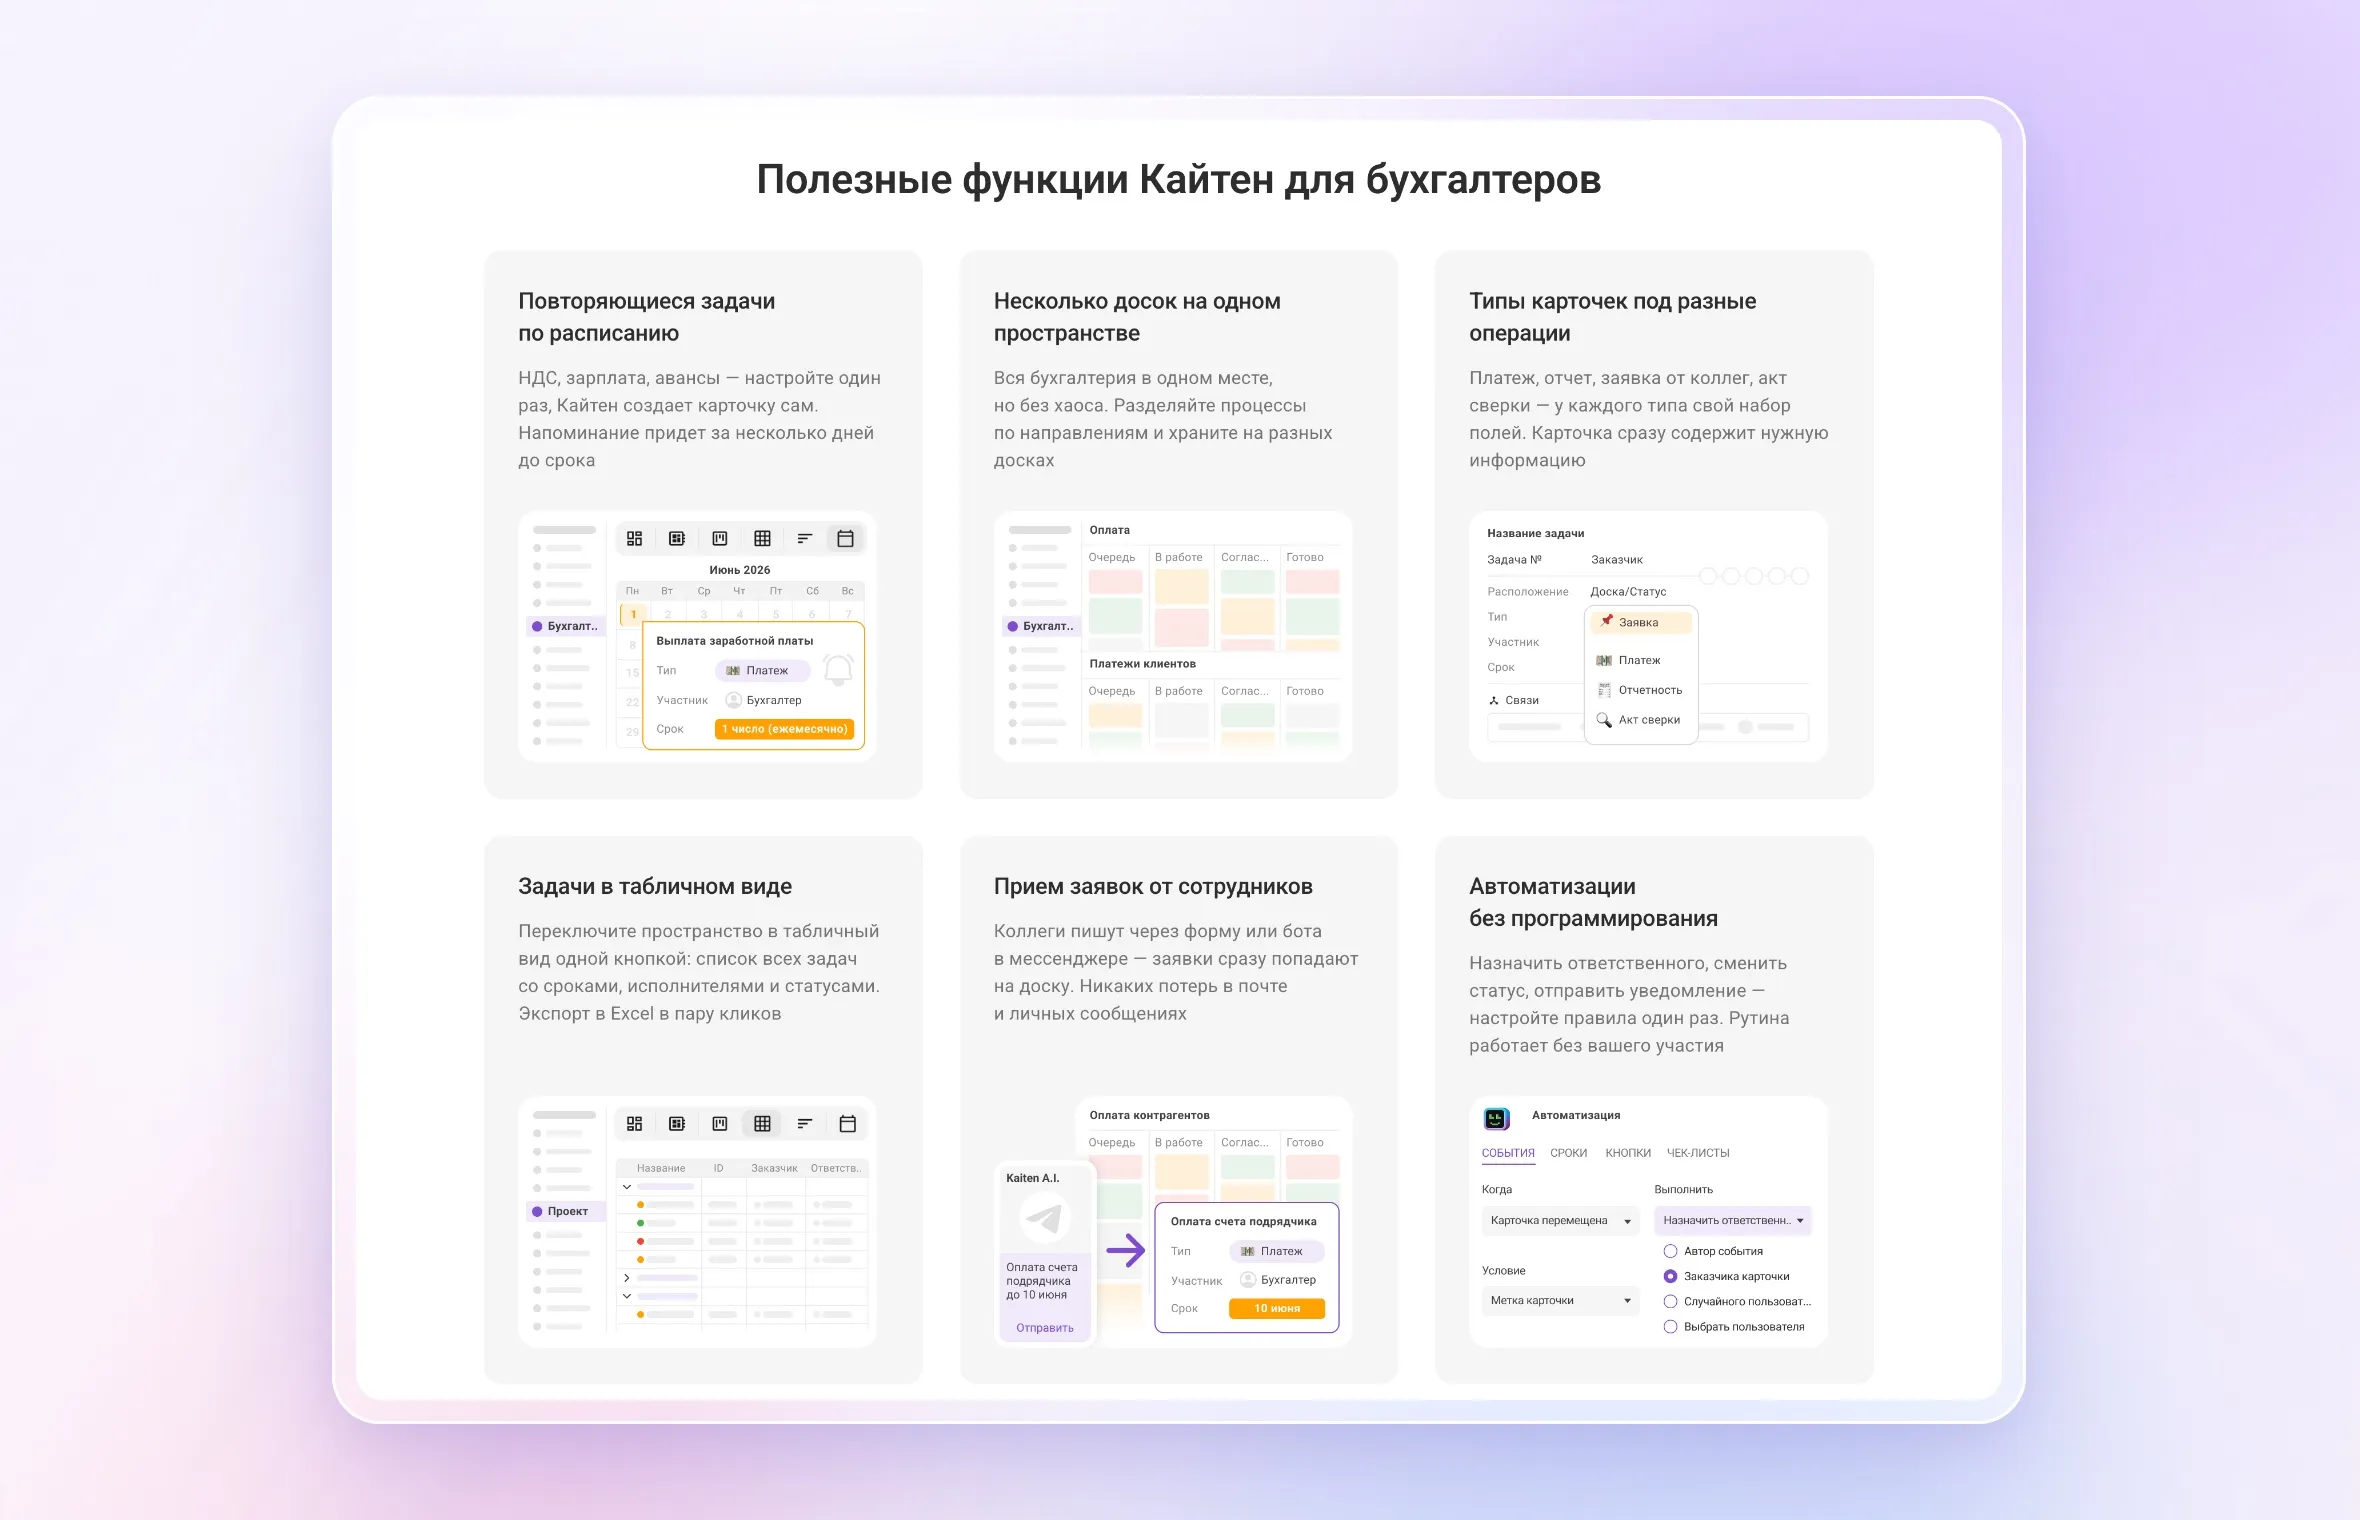
Task: Expand the collapsed right-pointing chevron table group
Action: click(x=626, y=1278)
